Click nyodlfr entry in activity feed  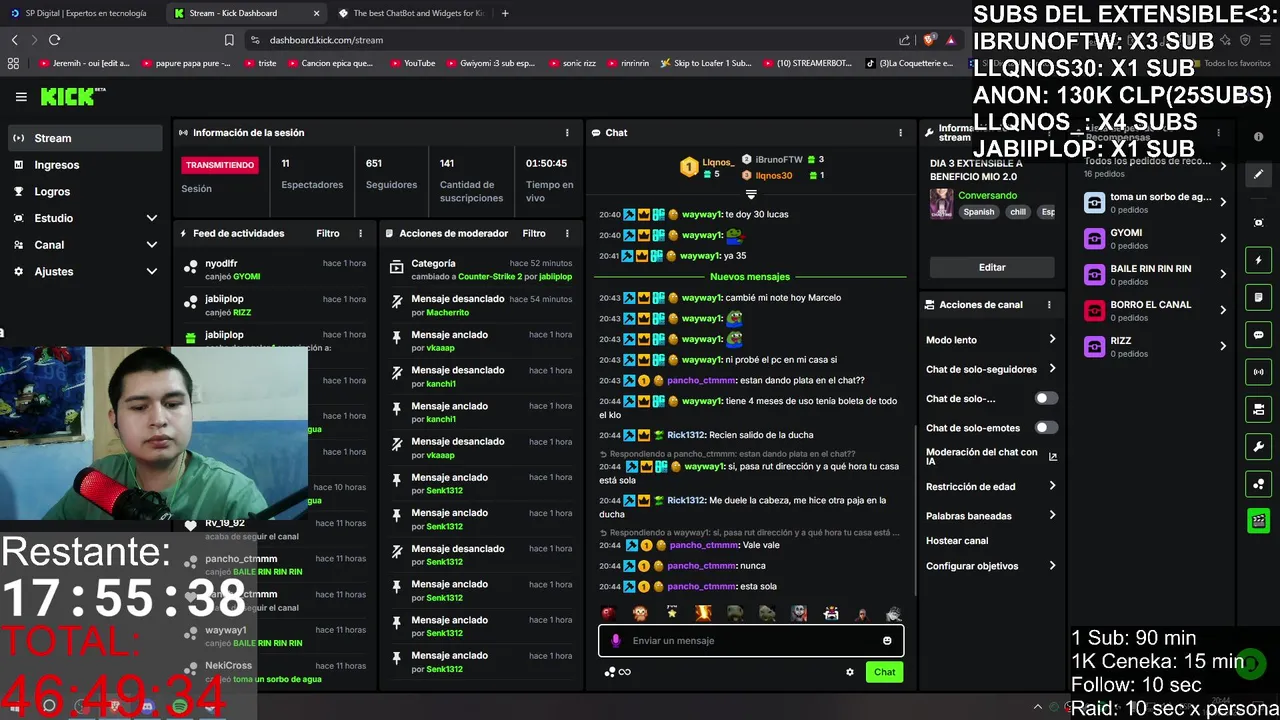point(274,270)
